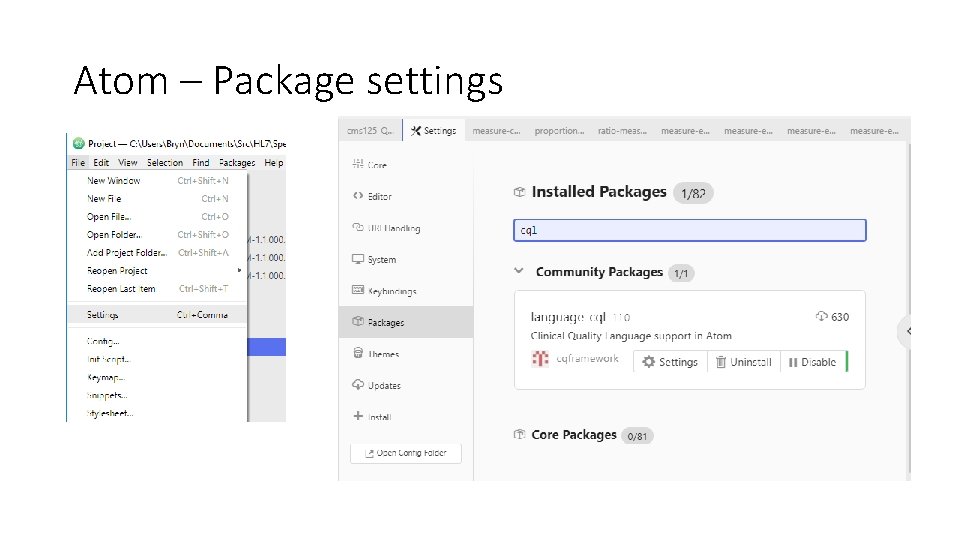The width and height of the screenshot is (960, 540).
Task: Expand the Reopen Project submenu
Action: (157, 271)
